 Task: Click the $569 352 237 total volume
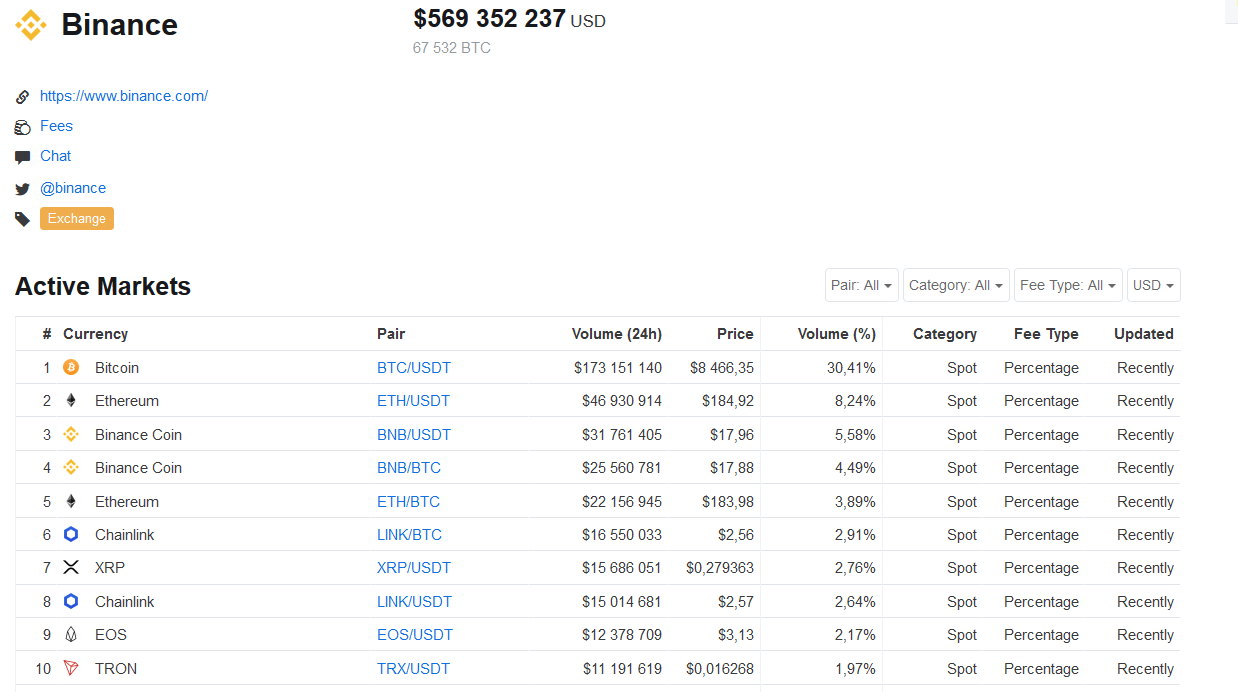pyautogui.click(x=489, y=18)
